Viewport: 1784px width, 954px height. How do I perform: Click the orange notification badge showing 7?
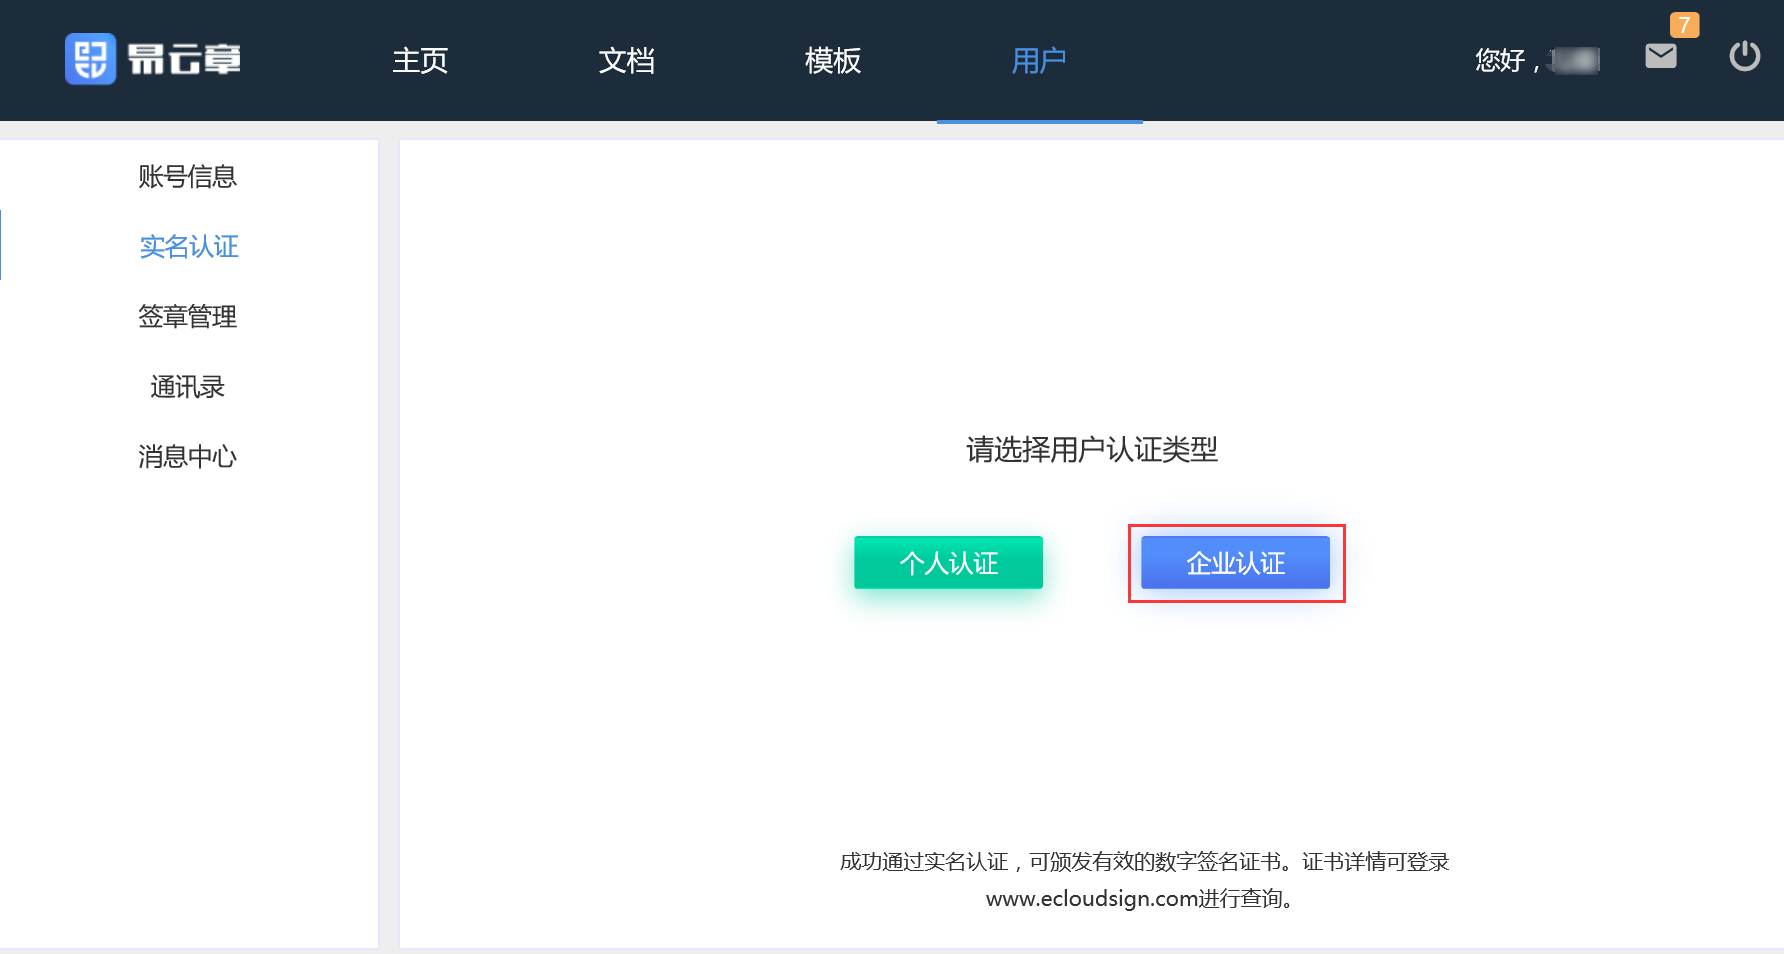coord(1684,25)
